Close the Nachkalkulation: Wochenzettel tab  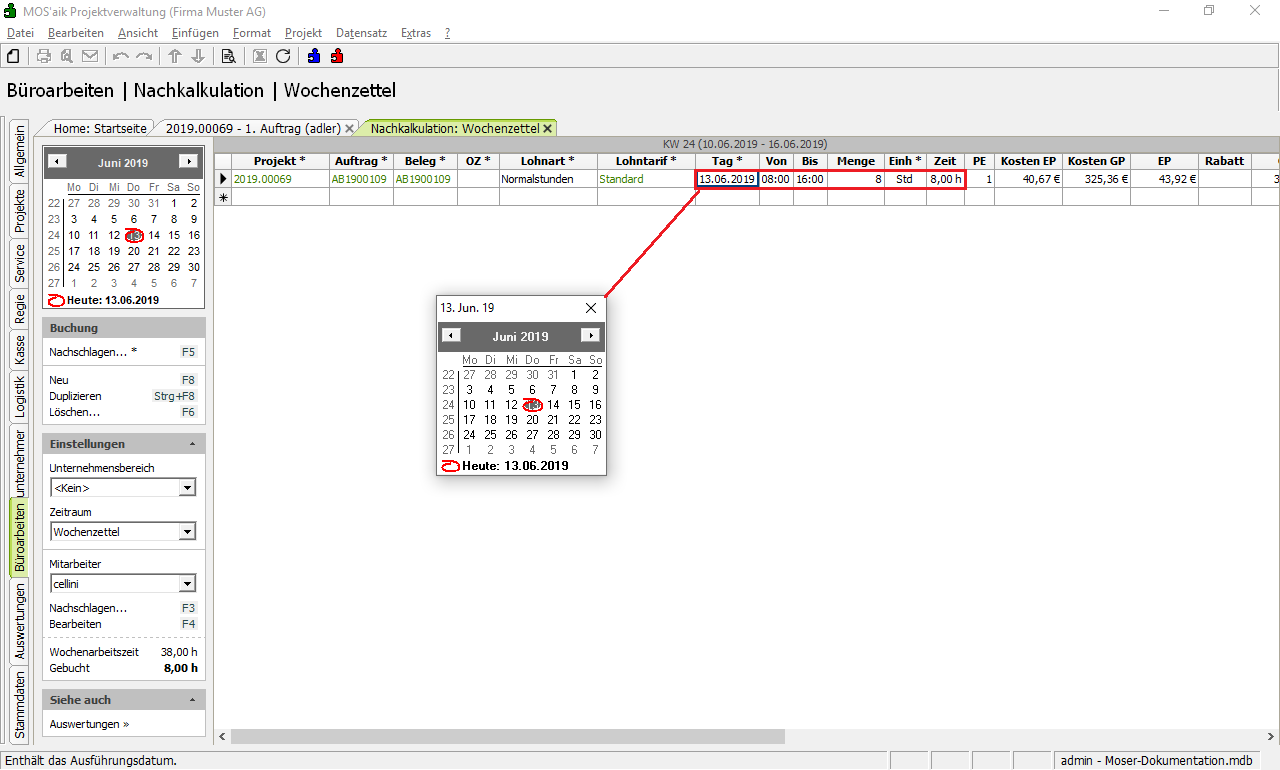548,129
